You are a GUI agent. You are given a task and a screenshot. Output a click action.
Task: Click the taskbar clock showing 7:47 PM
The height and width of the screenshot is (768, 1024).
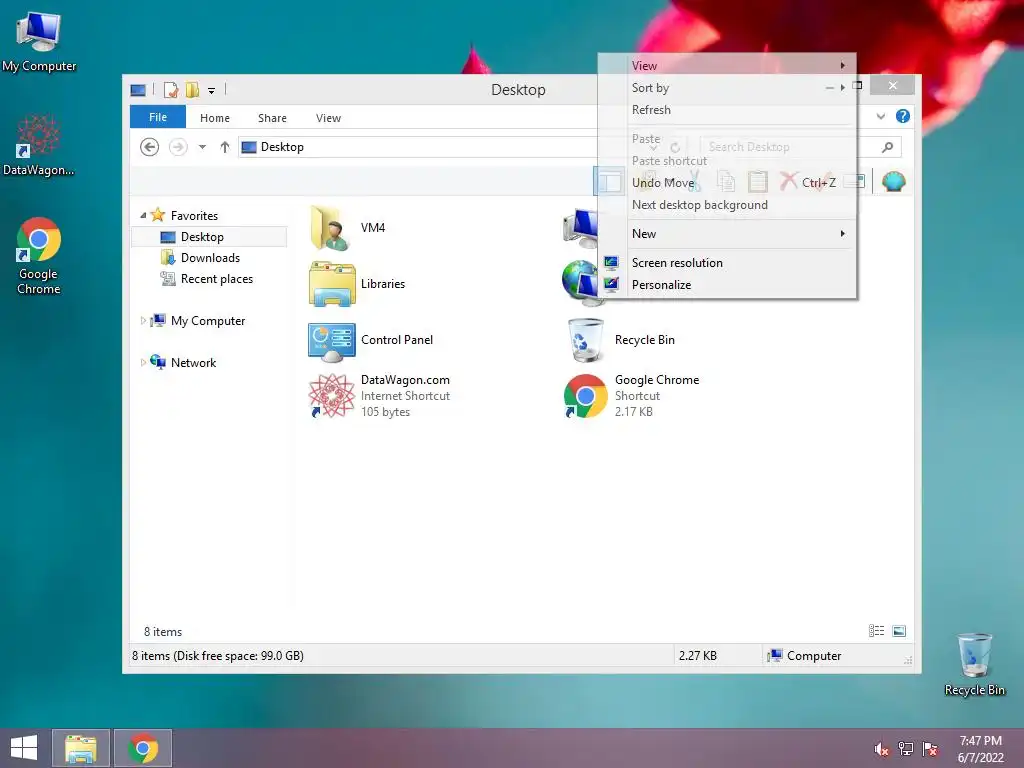(x=980, y=749)
